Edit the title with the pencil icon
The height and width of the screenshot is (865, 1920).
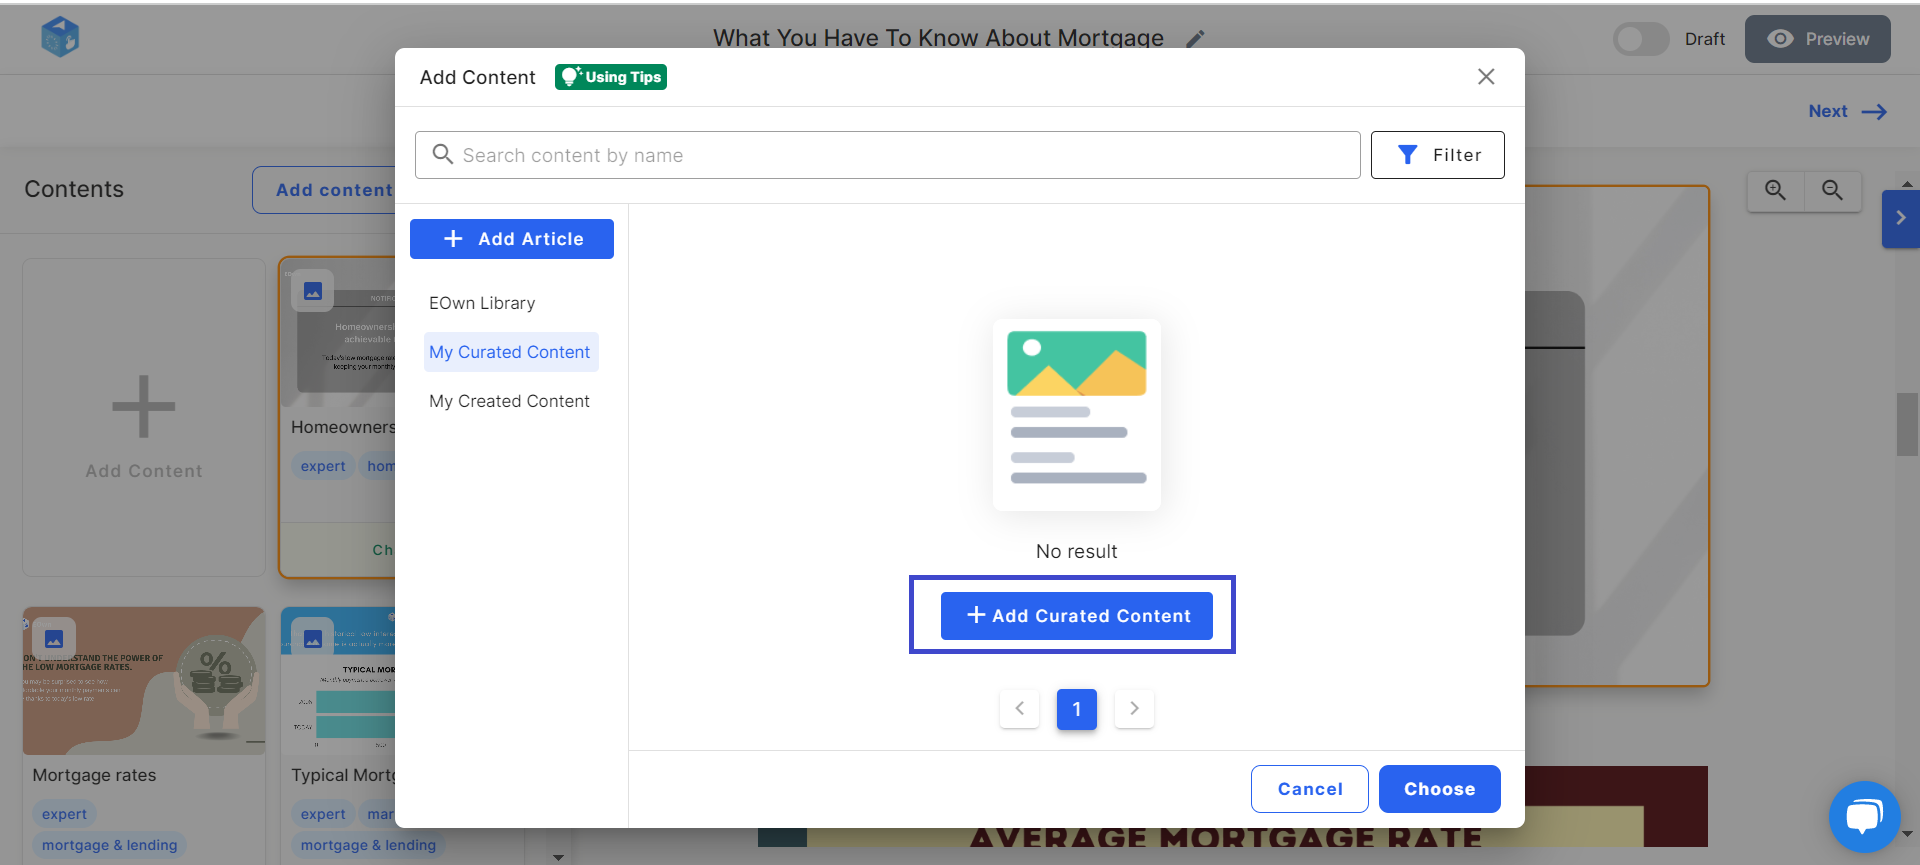point(1195,39)
